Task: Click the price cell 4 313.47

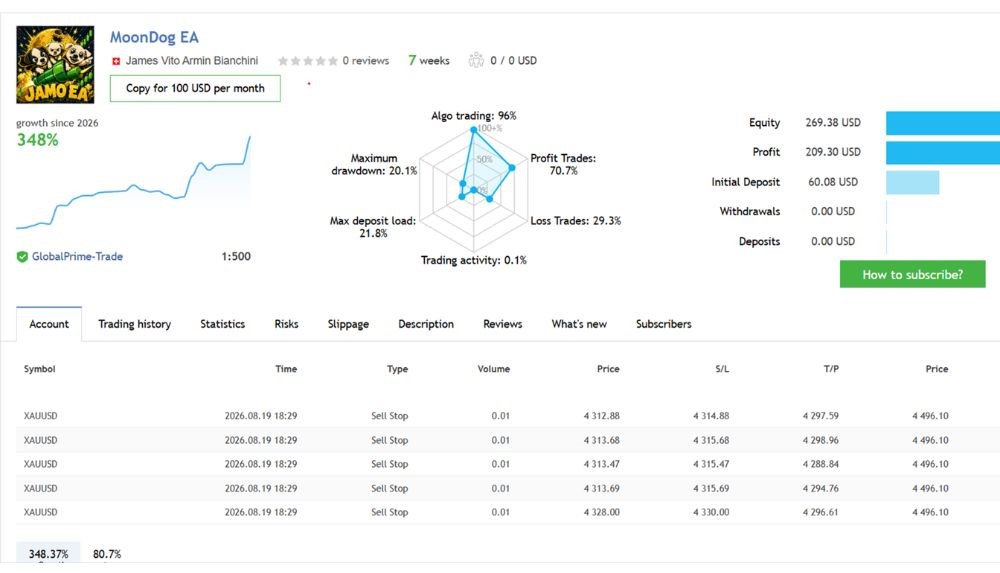Action: (601, 464)
